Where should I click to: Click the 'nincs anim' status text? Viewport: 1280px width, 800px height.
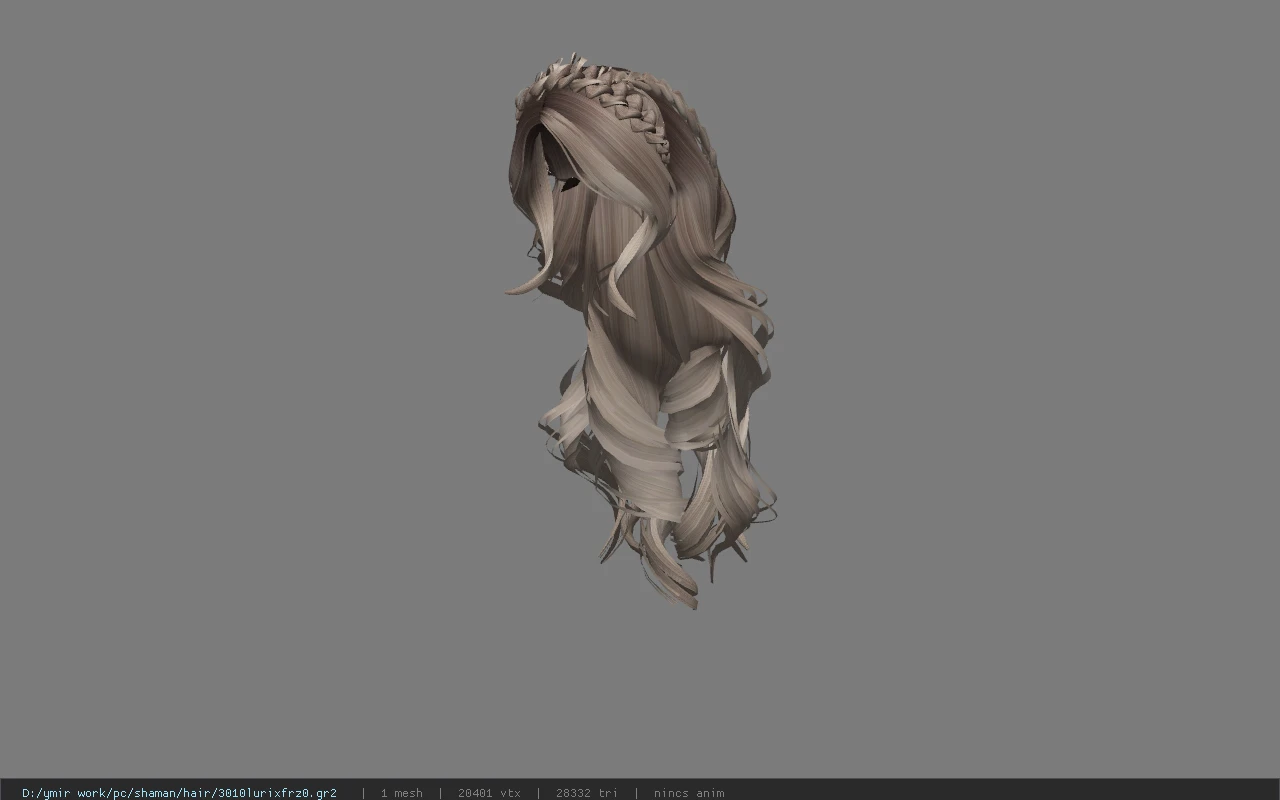[x=689, y=793]
